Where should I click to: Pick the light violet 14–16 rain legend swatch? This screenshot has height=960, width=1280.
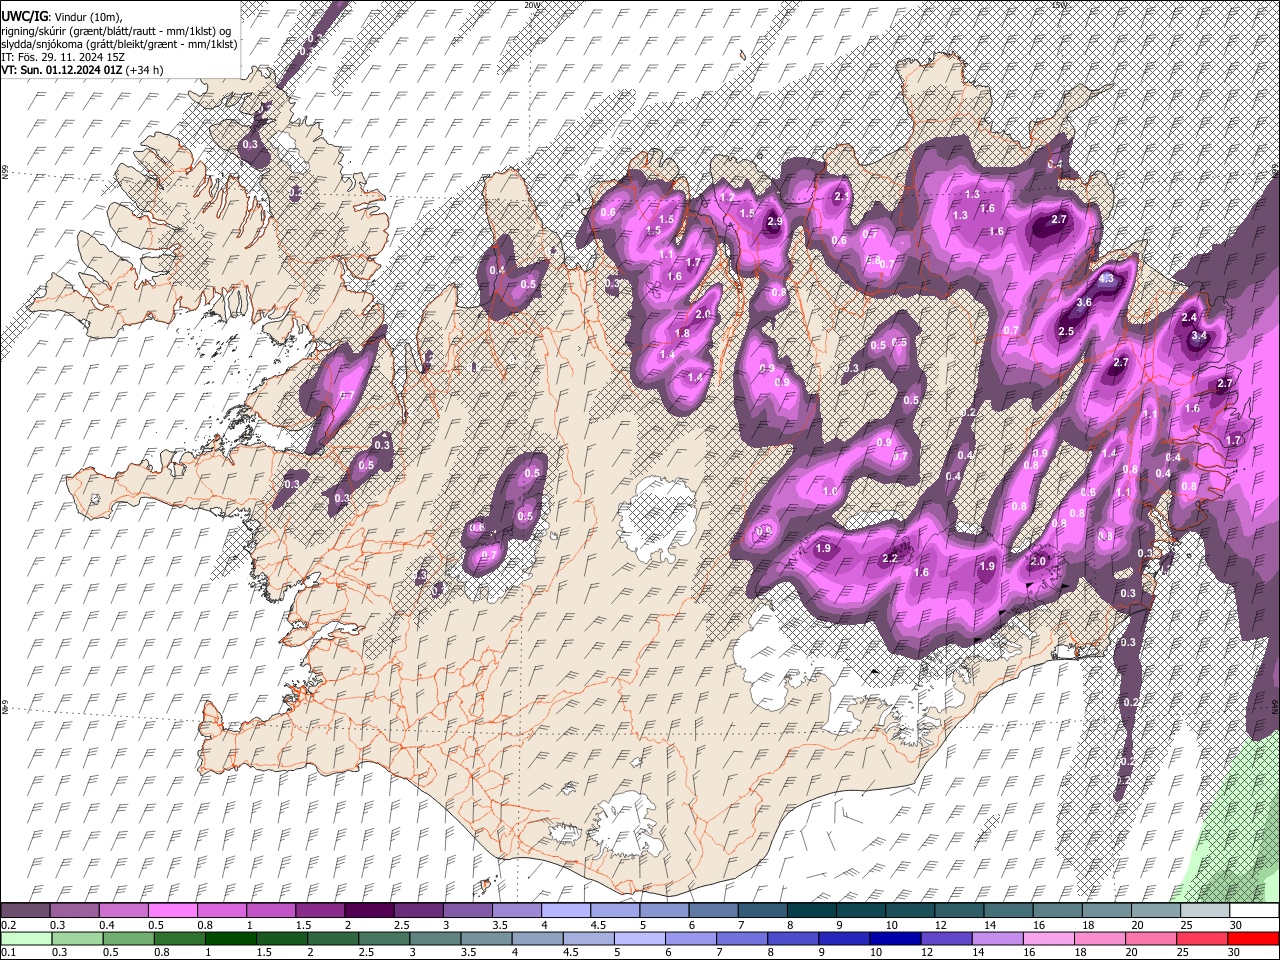click(996, 939)
